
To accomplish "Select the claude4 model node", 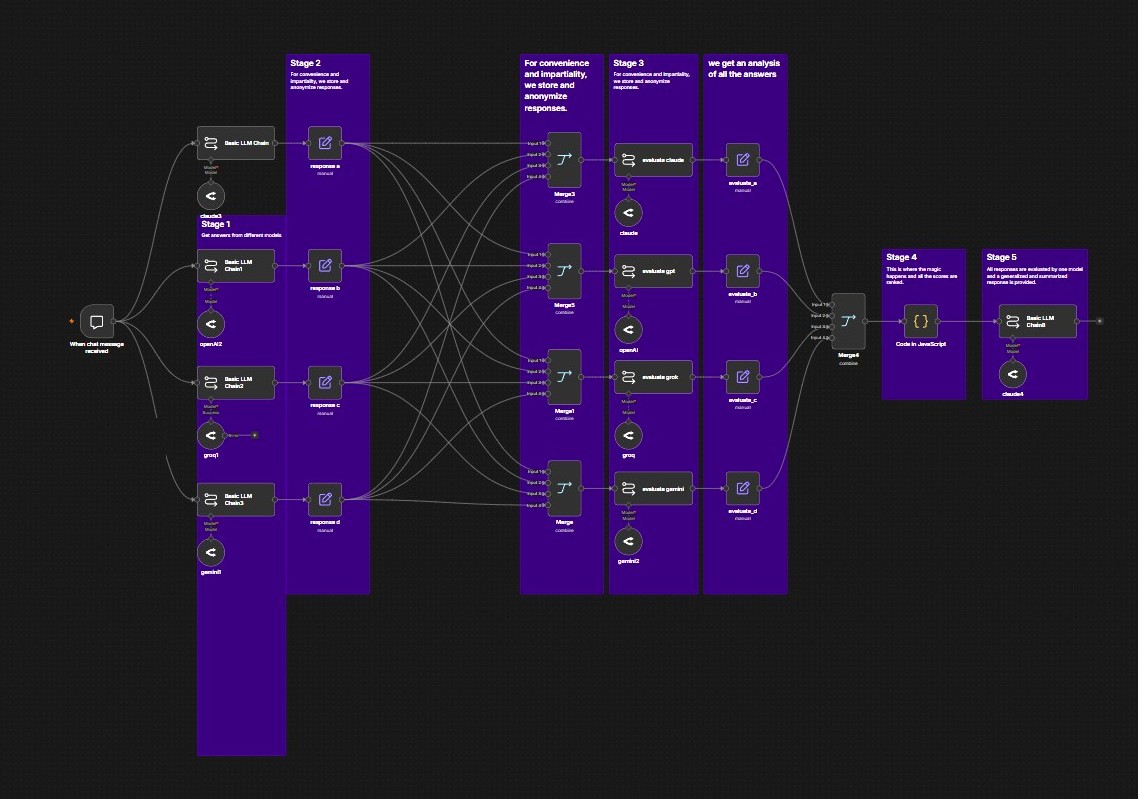I will [1013, 374].
